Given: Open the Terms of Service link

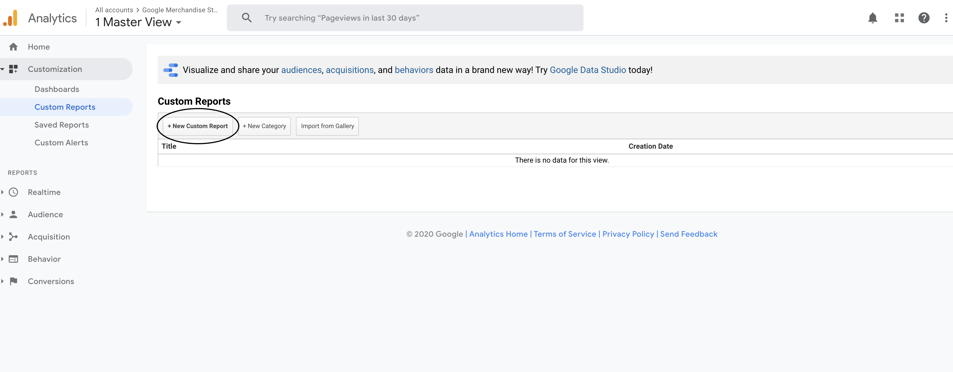Looking at the screenshot, I should tap(565, 234).
